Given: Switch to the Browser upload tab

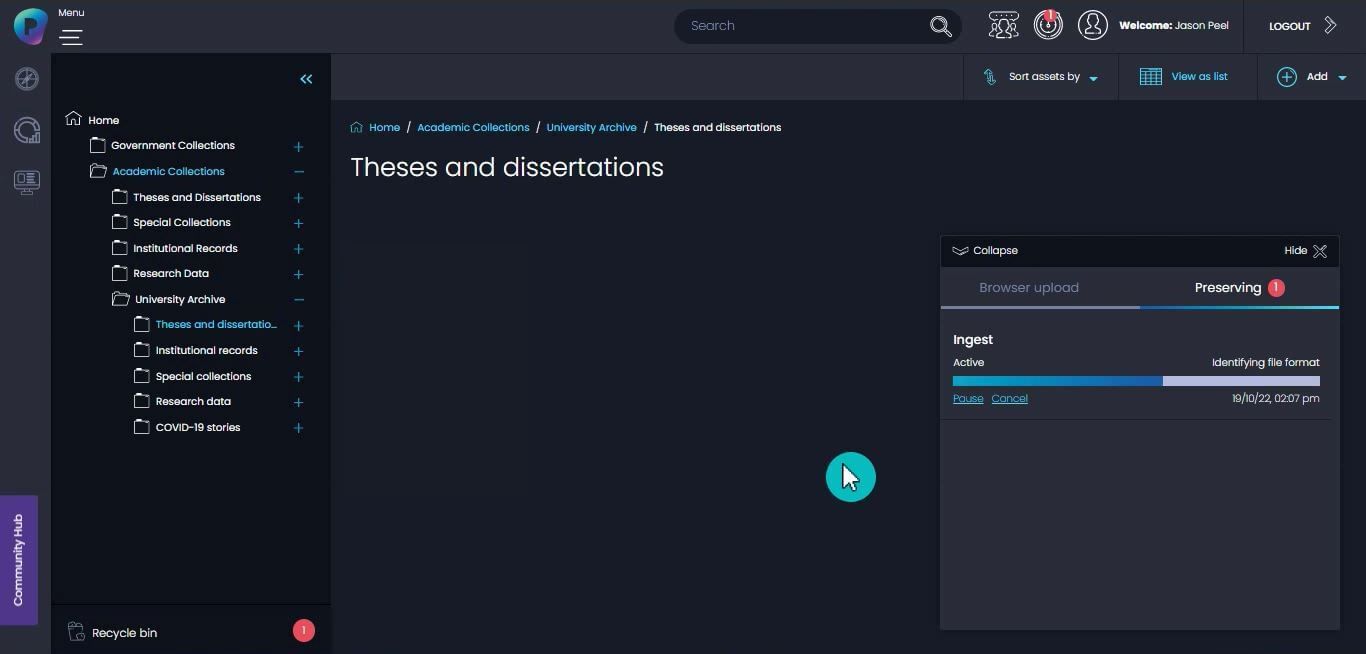Looking at the screenshot, I should (x=1028, y=288).
